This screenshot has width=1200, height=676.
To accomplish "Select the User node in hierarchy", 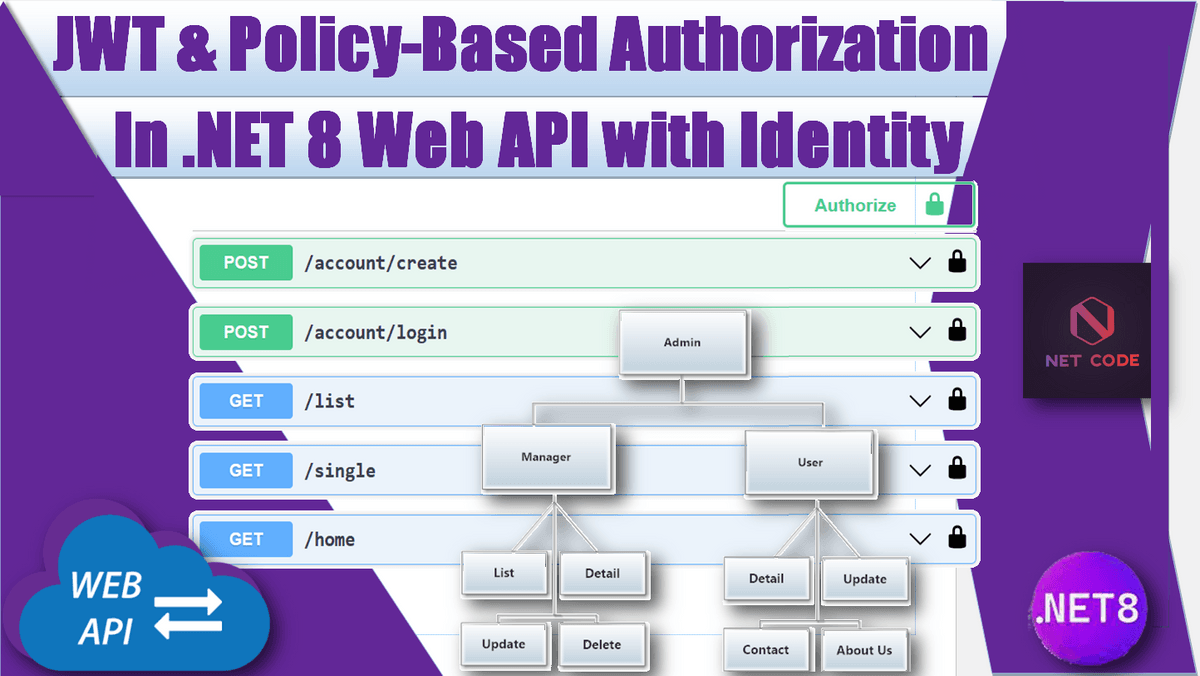I will (x=810, y=462).
